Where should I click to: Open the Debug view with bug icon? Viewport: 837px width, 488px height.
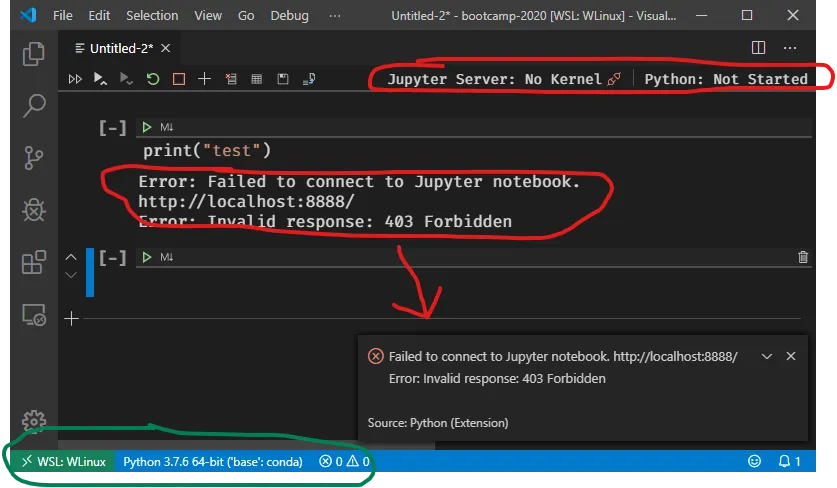[34, 210]
